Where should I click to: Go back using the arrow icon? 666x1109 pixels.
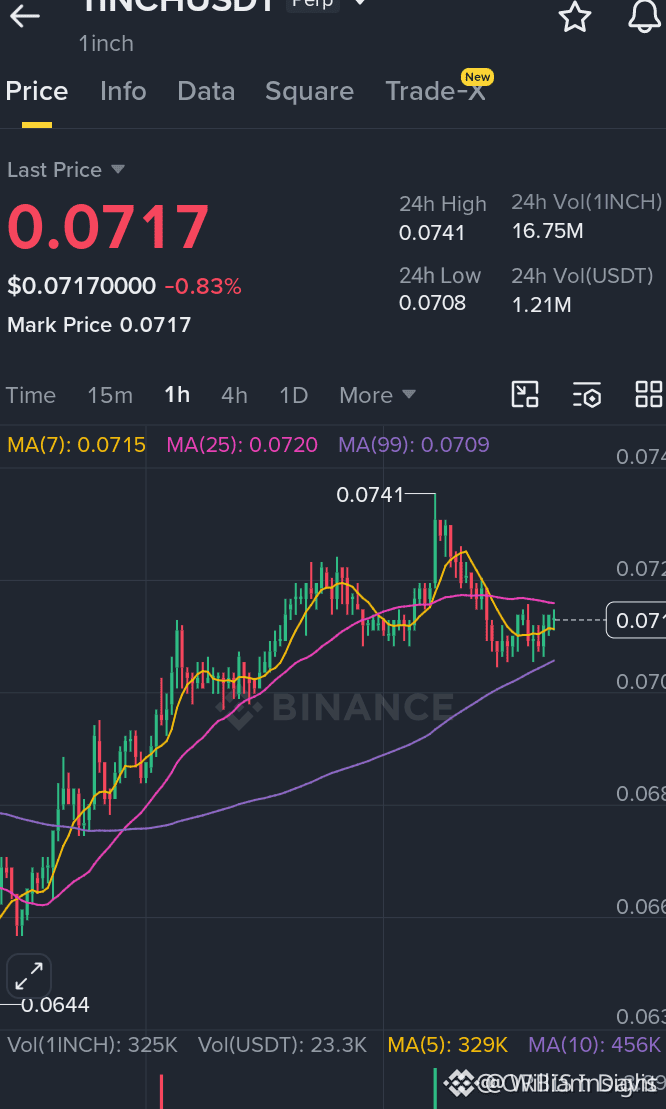tap(24, 16)
